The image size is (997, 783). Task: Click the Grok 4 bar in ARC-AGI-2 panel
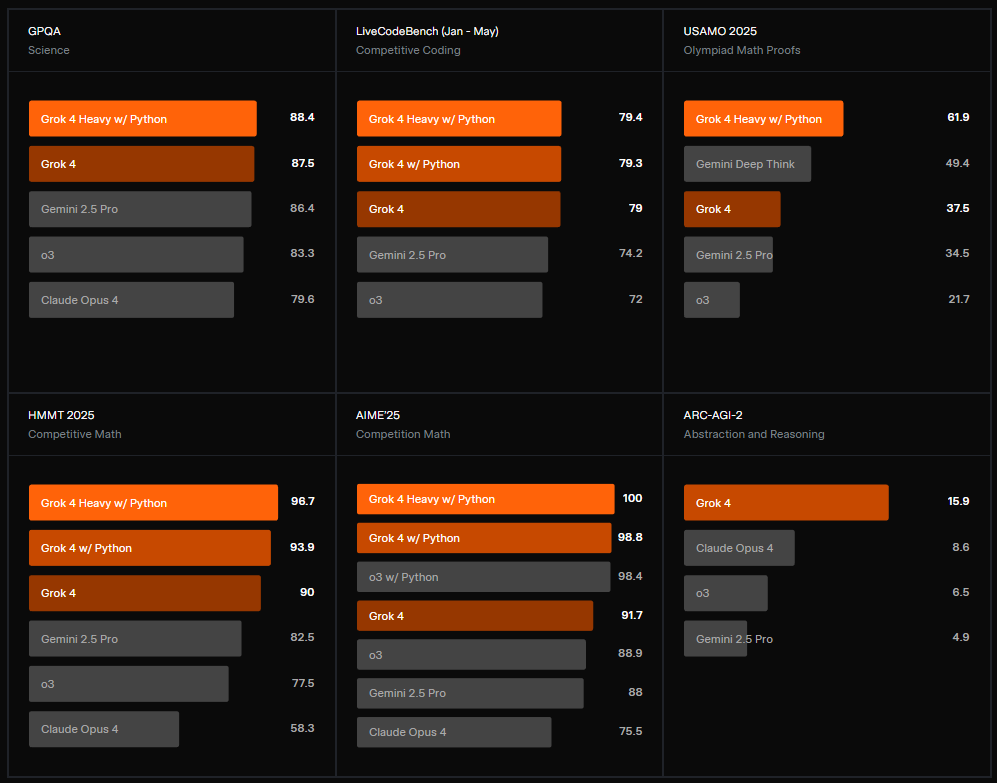[785, 502]
